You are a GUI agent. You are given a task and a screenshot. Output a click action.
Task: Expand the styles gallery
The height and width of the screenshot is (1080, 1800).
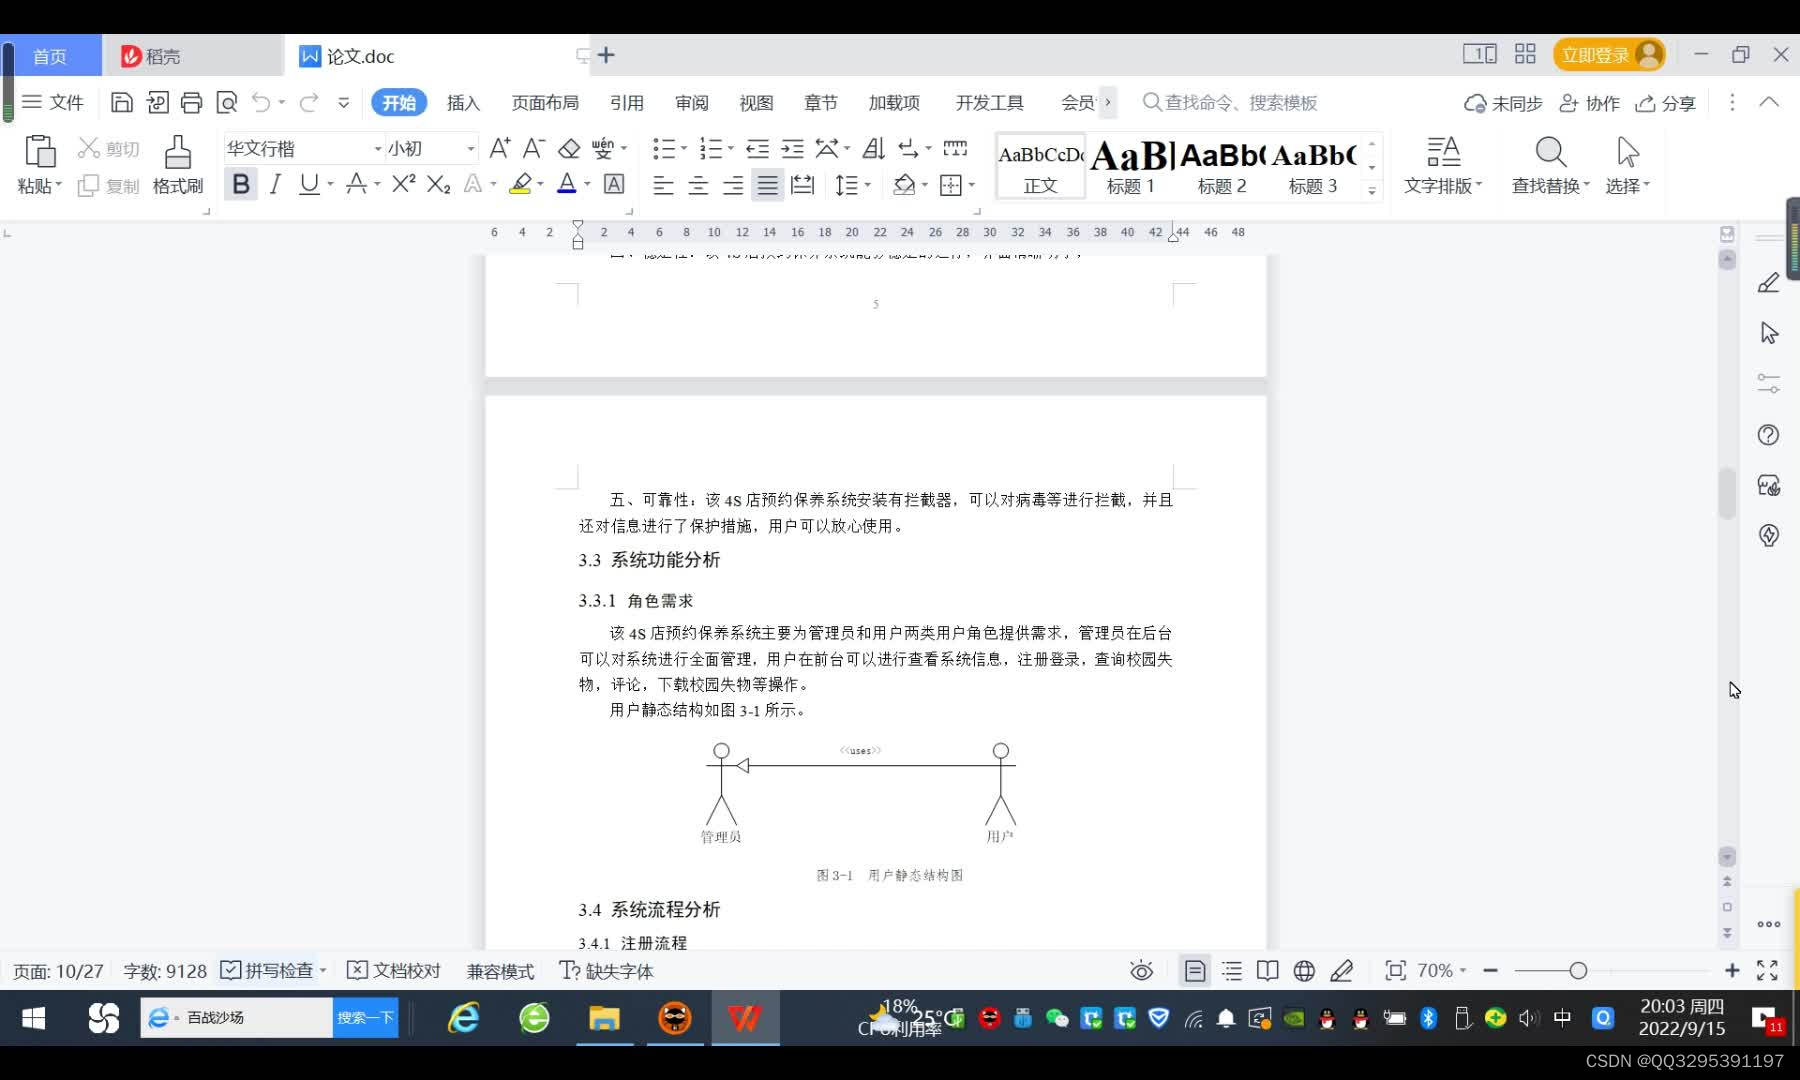click(x=1372, y=189)
